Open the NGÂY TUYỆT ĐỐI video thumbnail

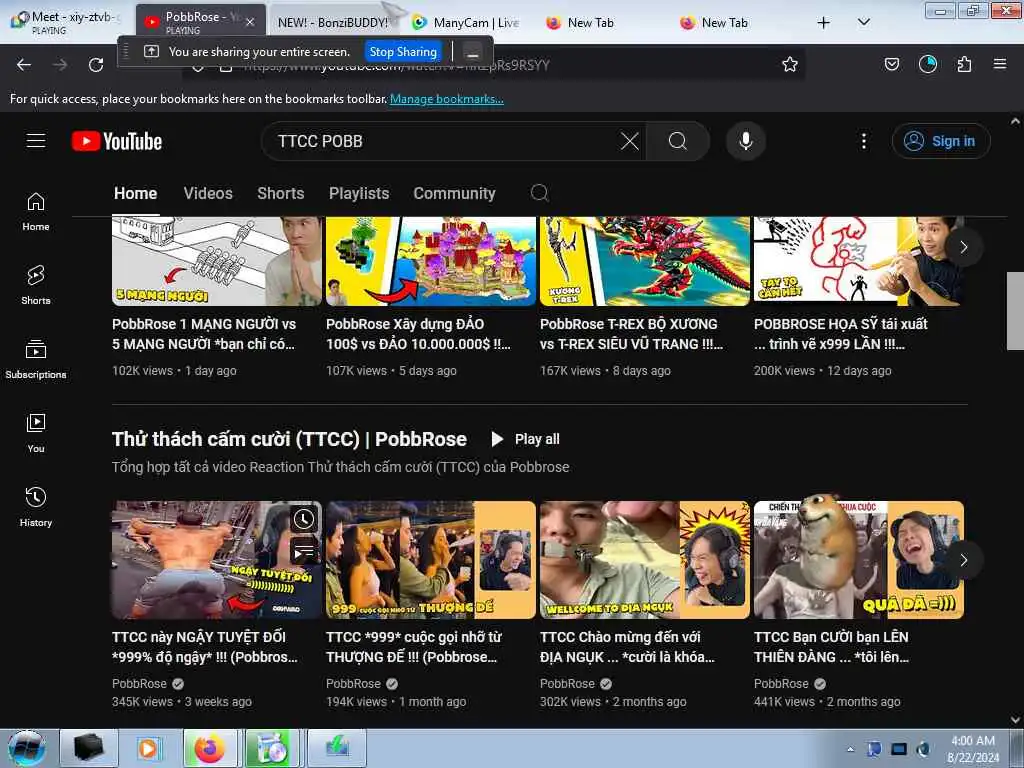(x=216, y=560)
